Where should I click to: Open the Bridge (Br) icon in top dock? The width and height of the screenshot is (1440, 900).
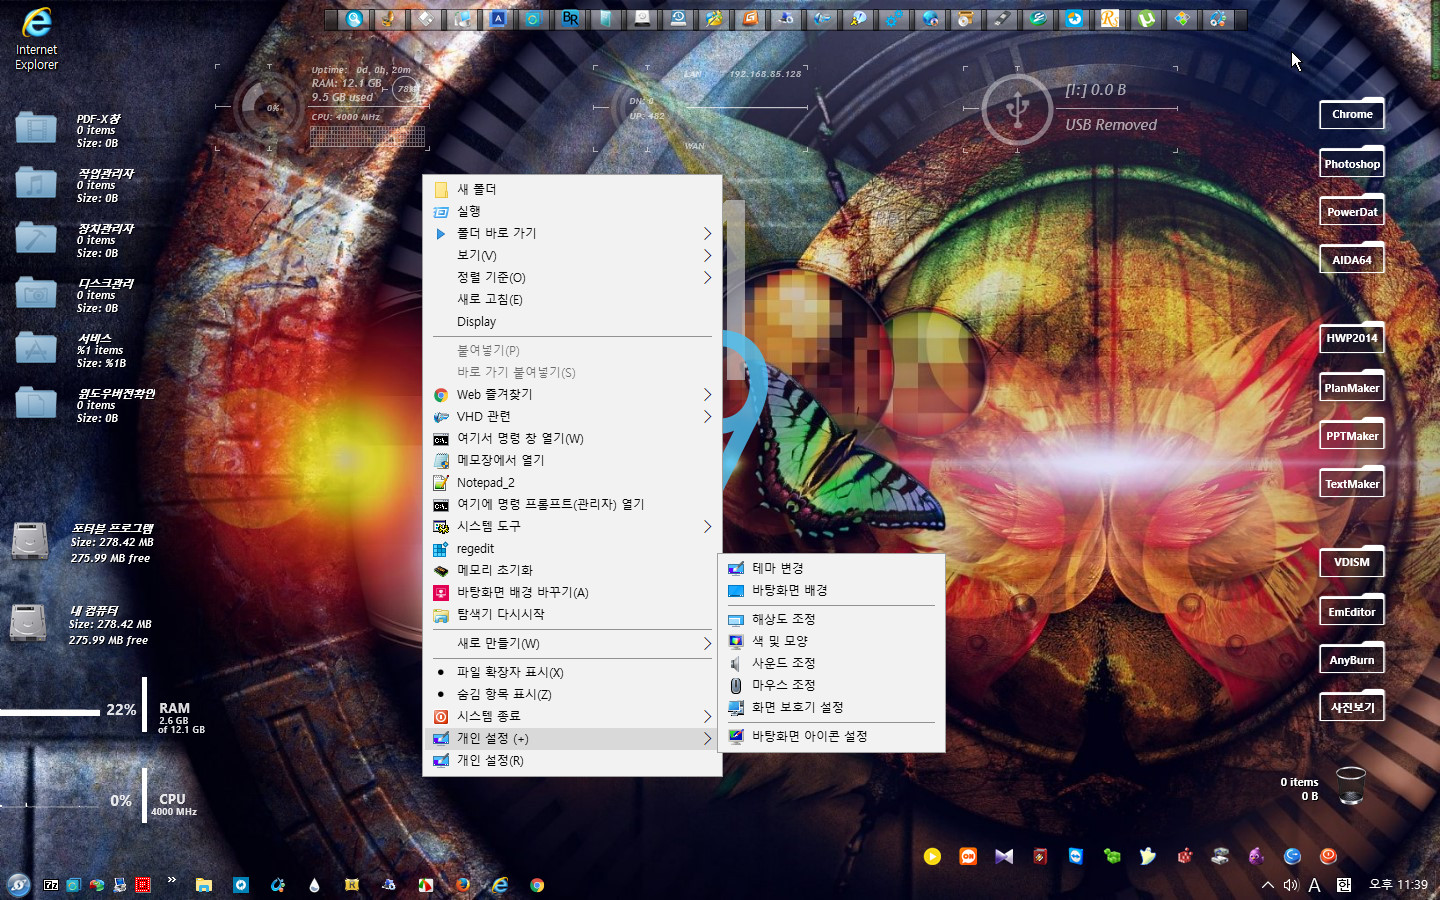(570, 18)
